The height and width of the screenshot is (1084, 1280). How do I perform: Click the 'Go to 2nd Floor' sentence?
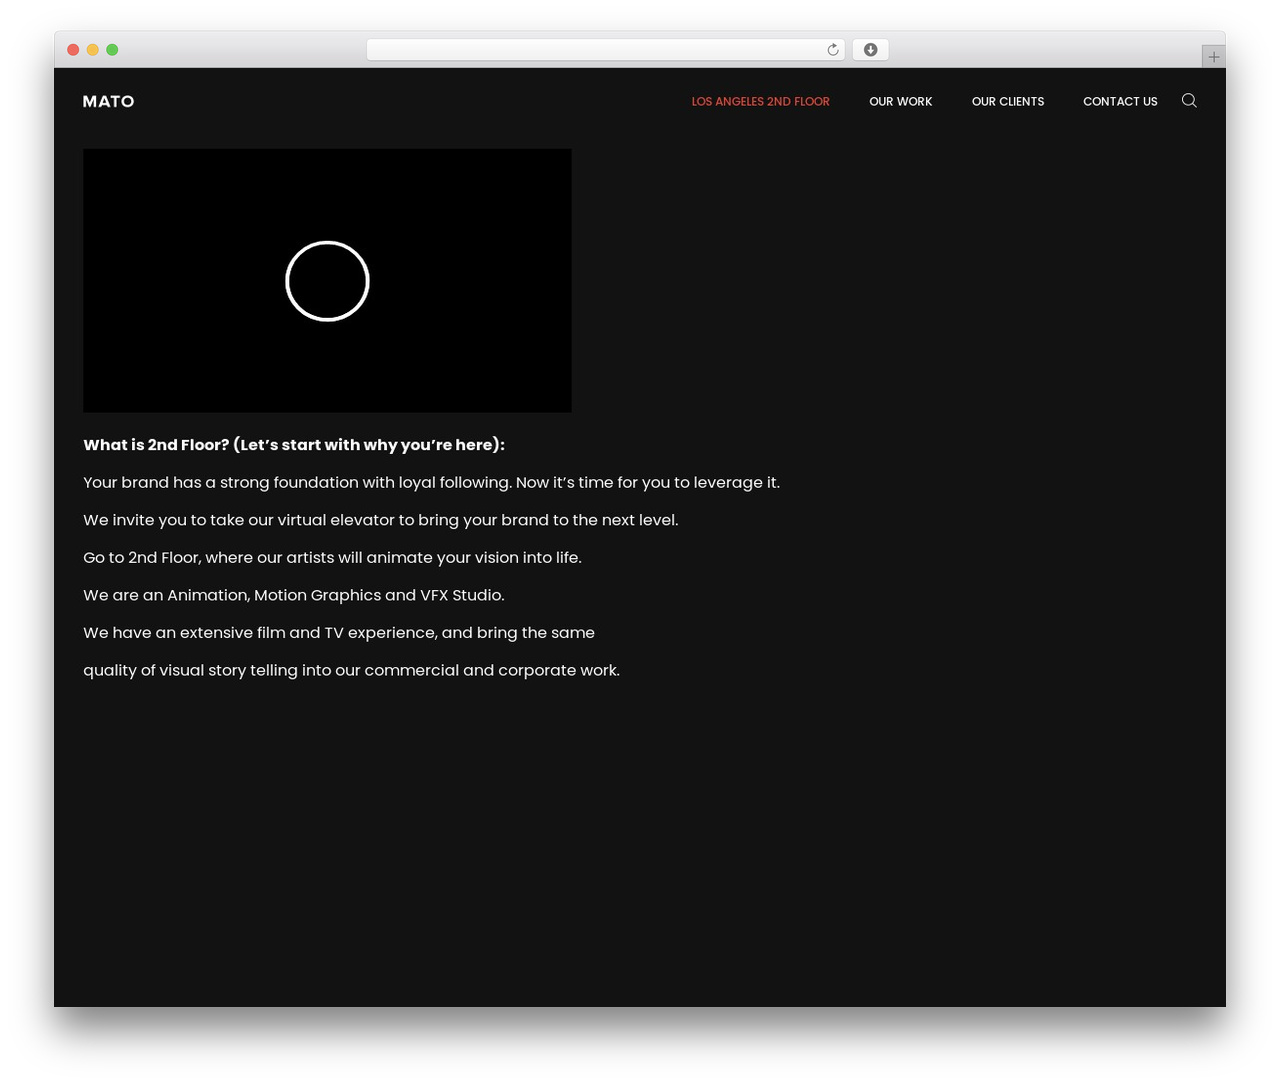(x=332, y=557)
